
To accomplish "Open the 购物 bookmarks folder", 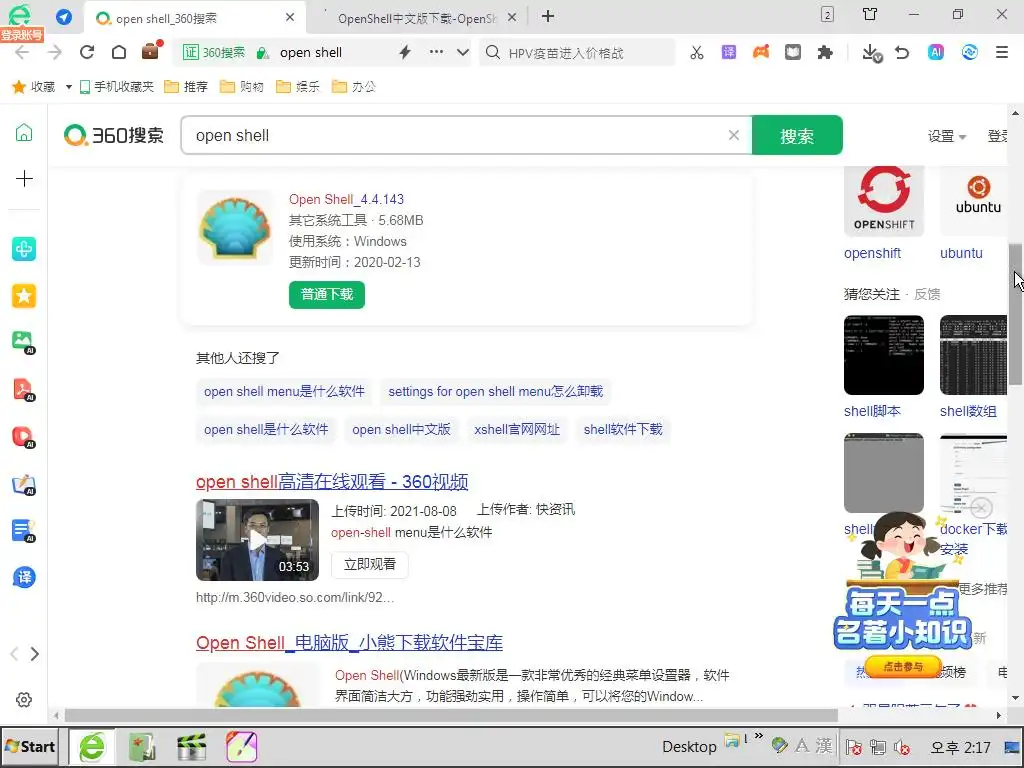I will (242, 86).
